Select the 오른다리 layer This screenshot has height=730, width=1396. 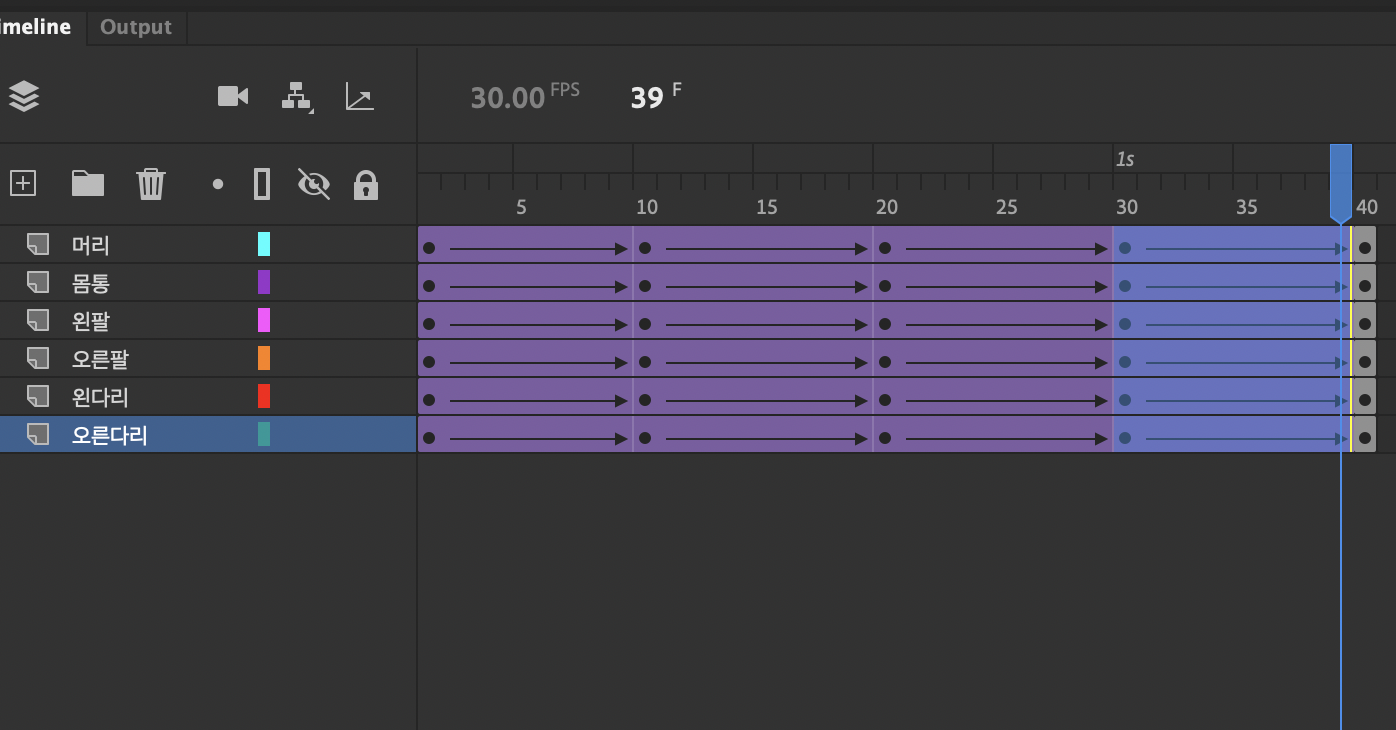tap(208, 435)
